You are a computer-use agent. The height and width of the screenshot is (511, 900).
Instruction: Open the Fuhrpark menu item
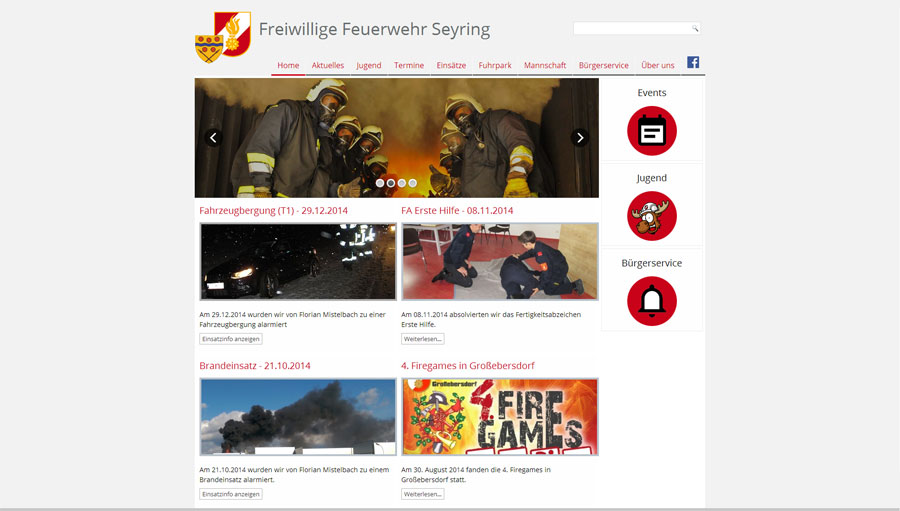pyautogui.click(x=495, y=65)
